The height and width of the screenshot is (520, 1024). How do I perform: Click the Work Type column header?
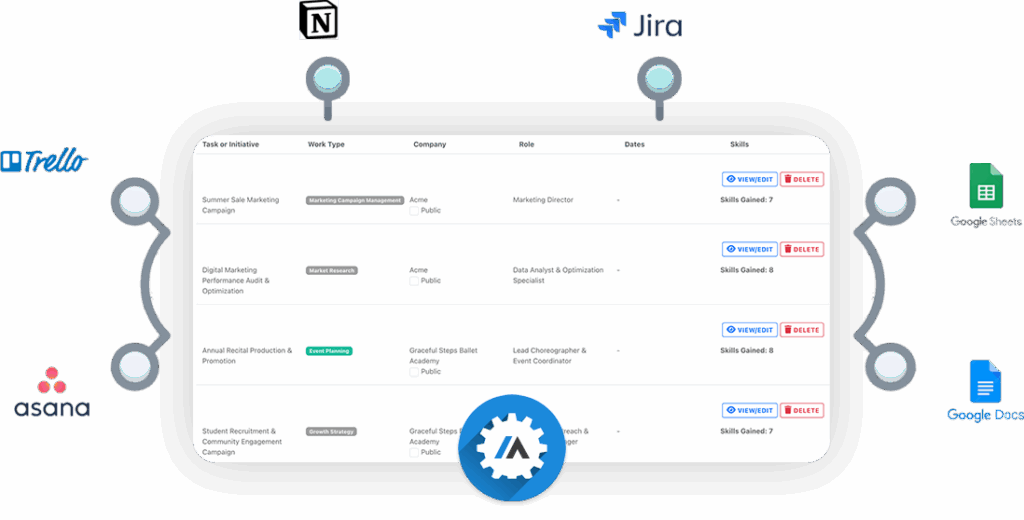[x=326, y=145]
